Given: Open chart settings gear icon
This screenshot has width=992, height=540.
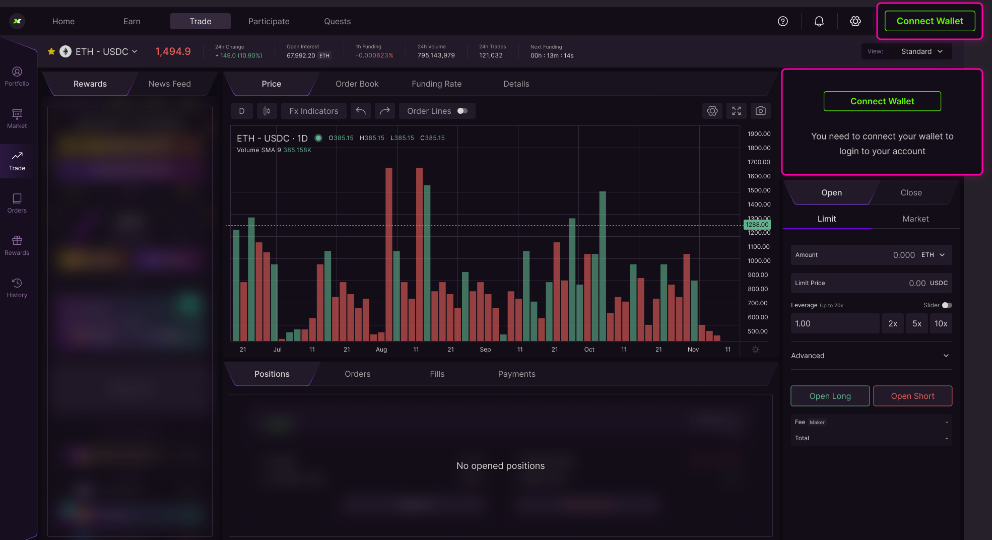Looking at the screenshot, I should pyautogui.click(x=712, y=111).
